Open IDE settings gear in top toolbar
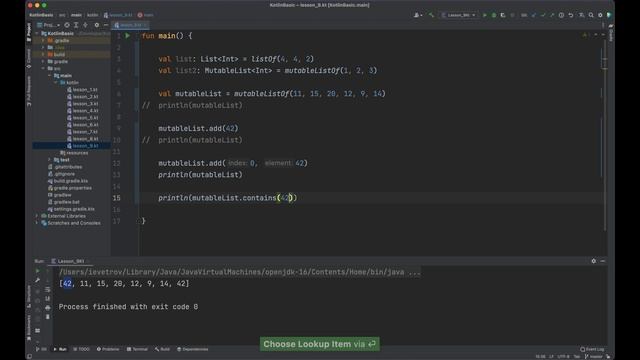The image size is (640, 360). pos(600,15)
